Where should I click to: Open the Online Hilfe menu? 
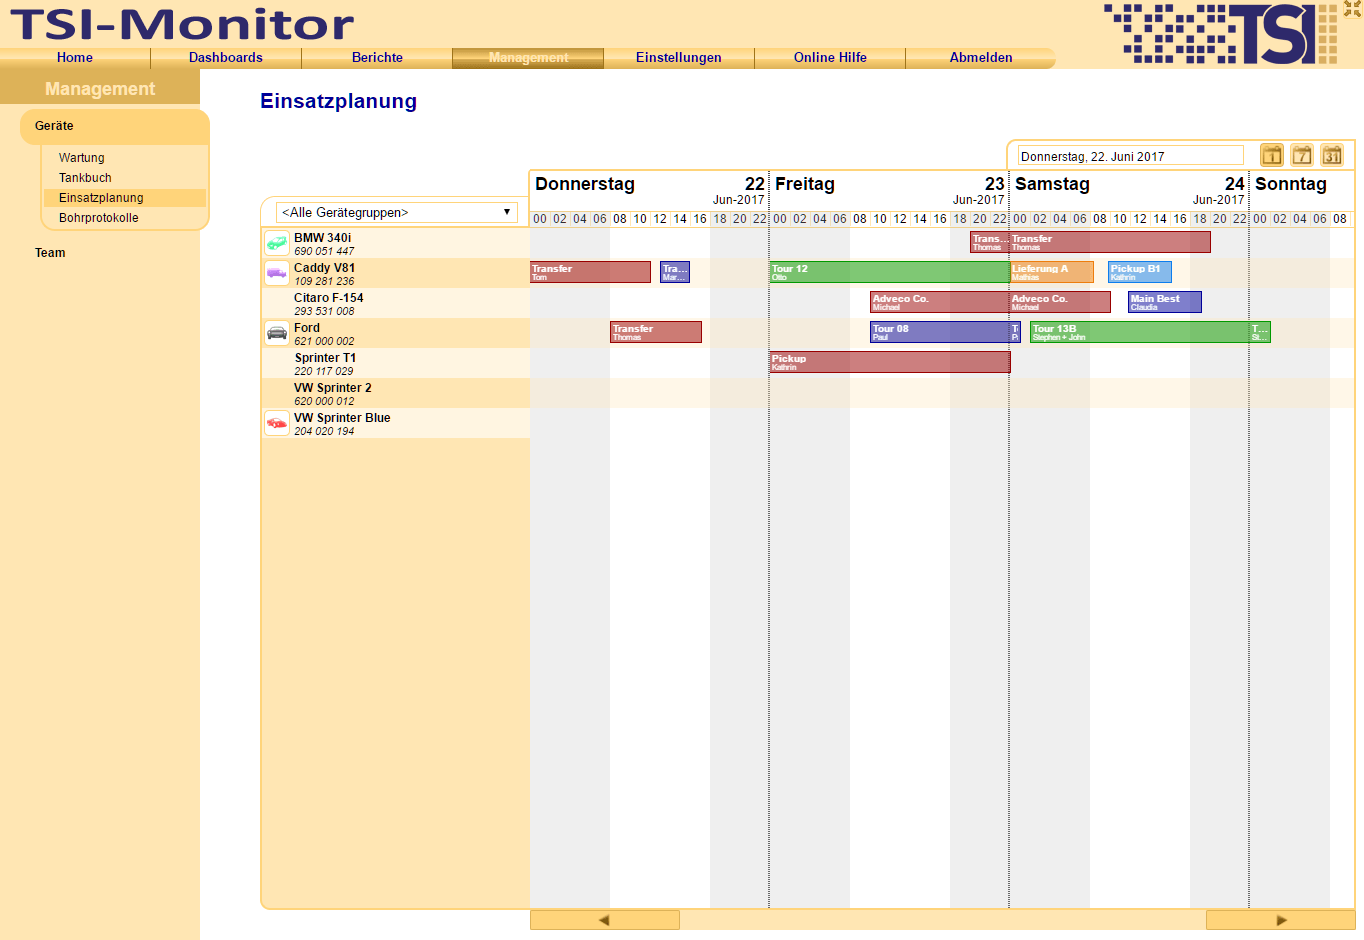(x=830, y=58)
